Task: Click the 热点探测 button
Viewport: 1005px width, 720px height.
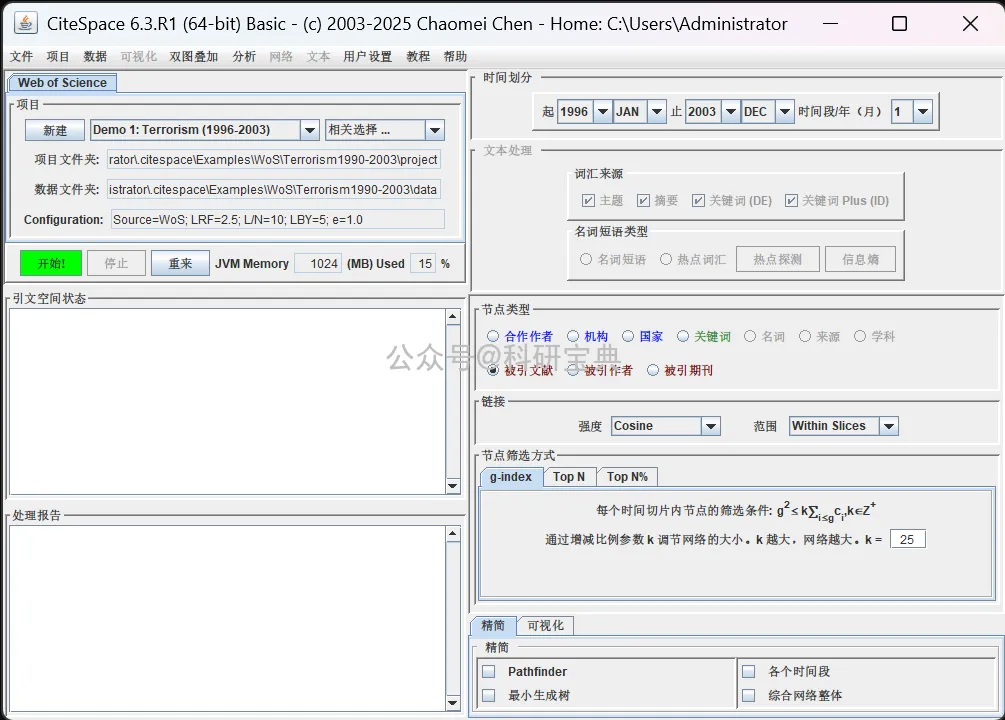Action: (777, 259)
